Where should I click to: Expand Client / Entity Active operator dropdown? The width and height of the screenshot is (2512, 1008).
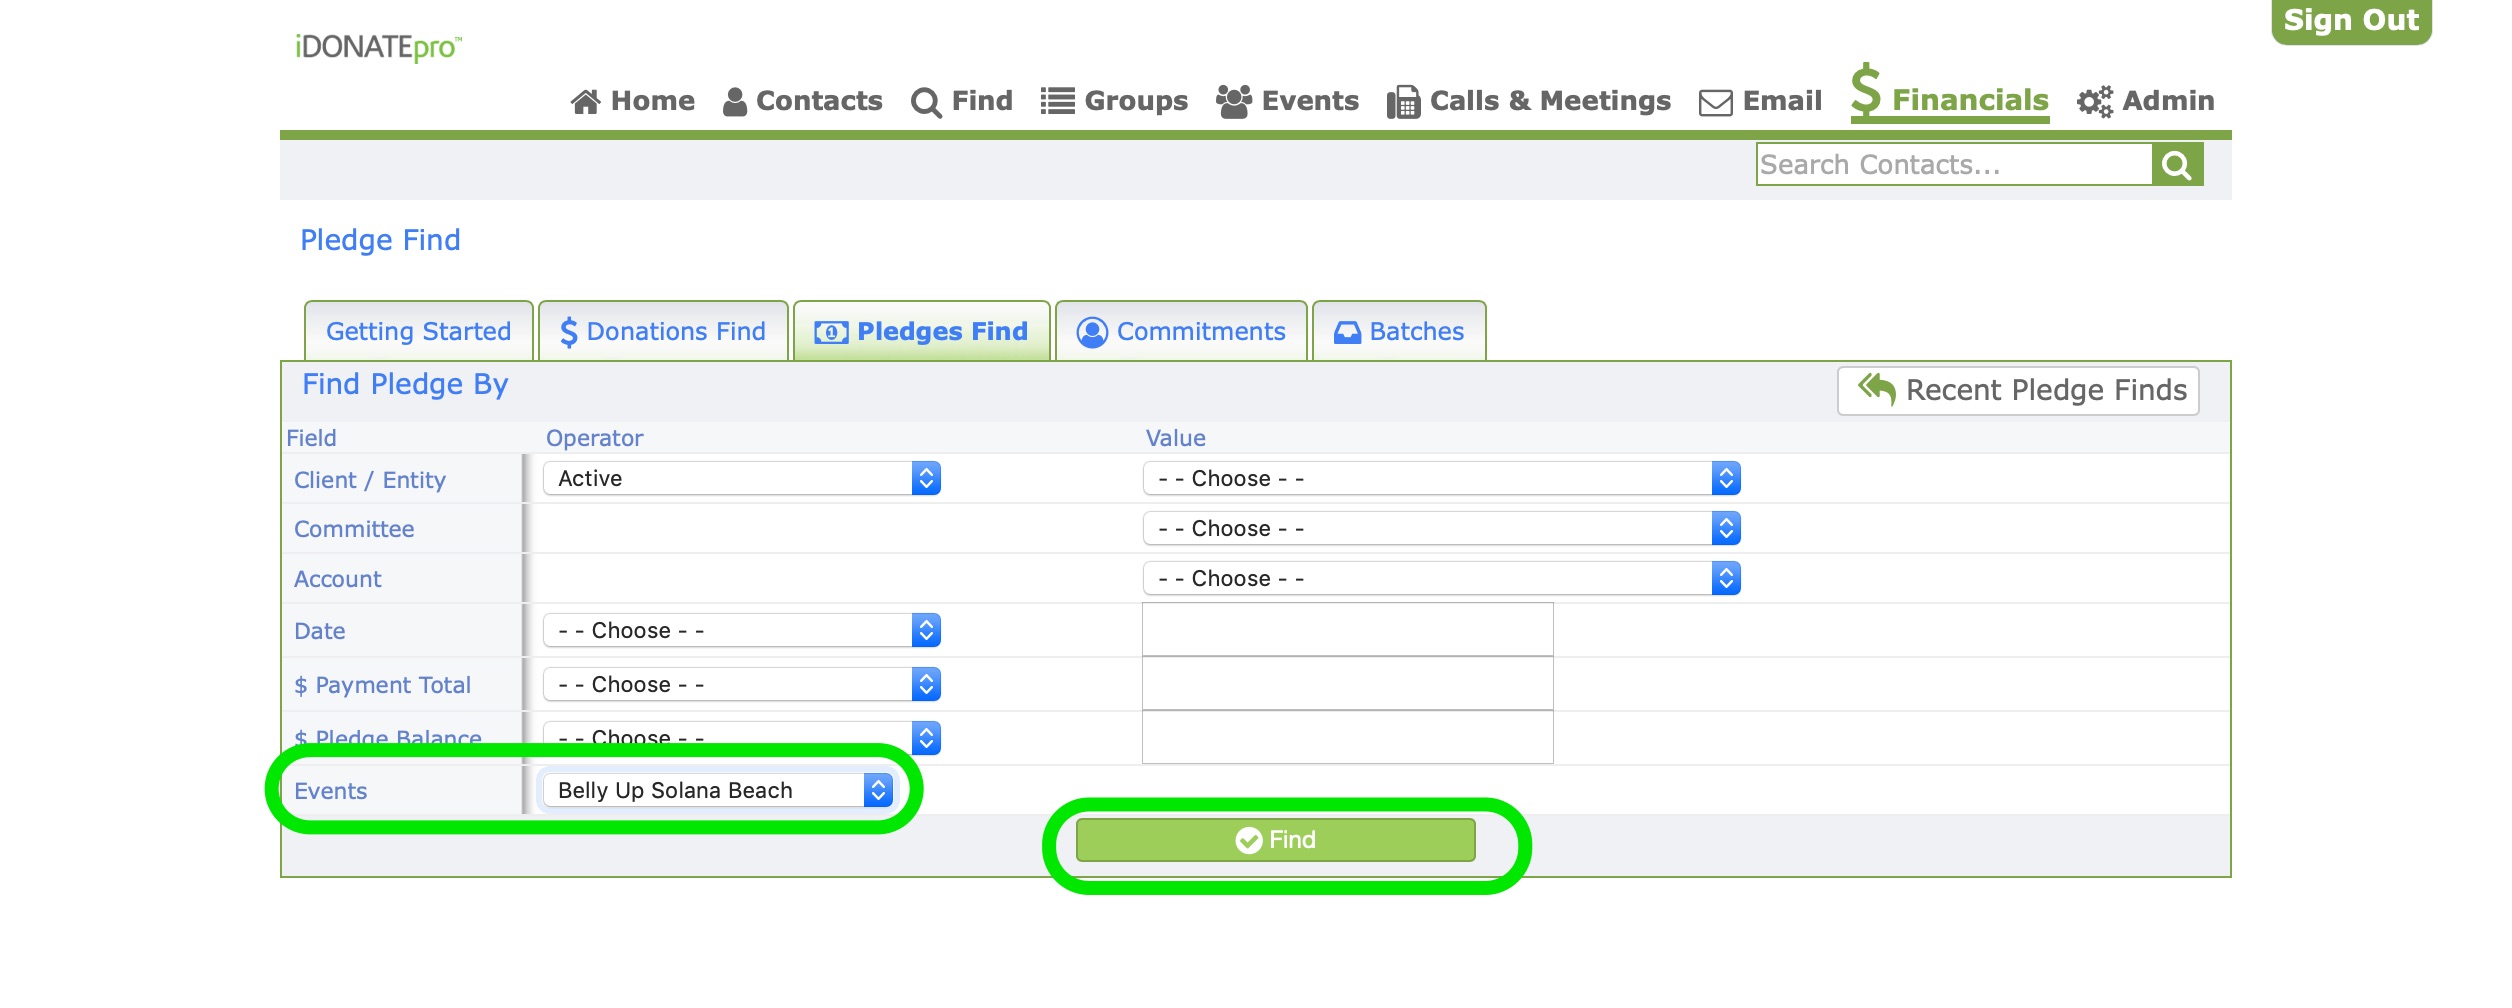(742, 479)
